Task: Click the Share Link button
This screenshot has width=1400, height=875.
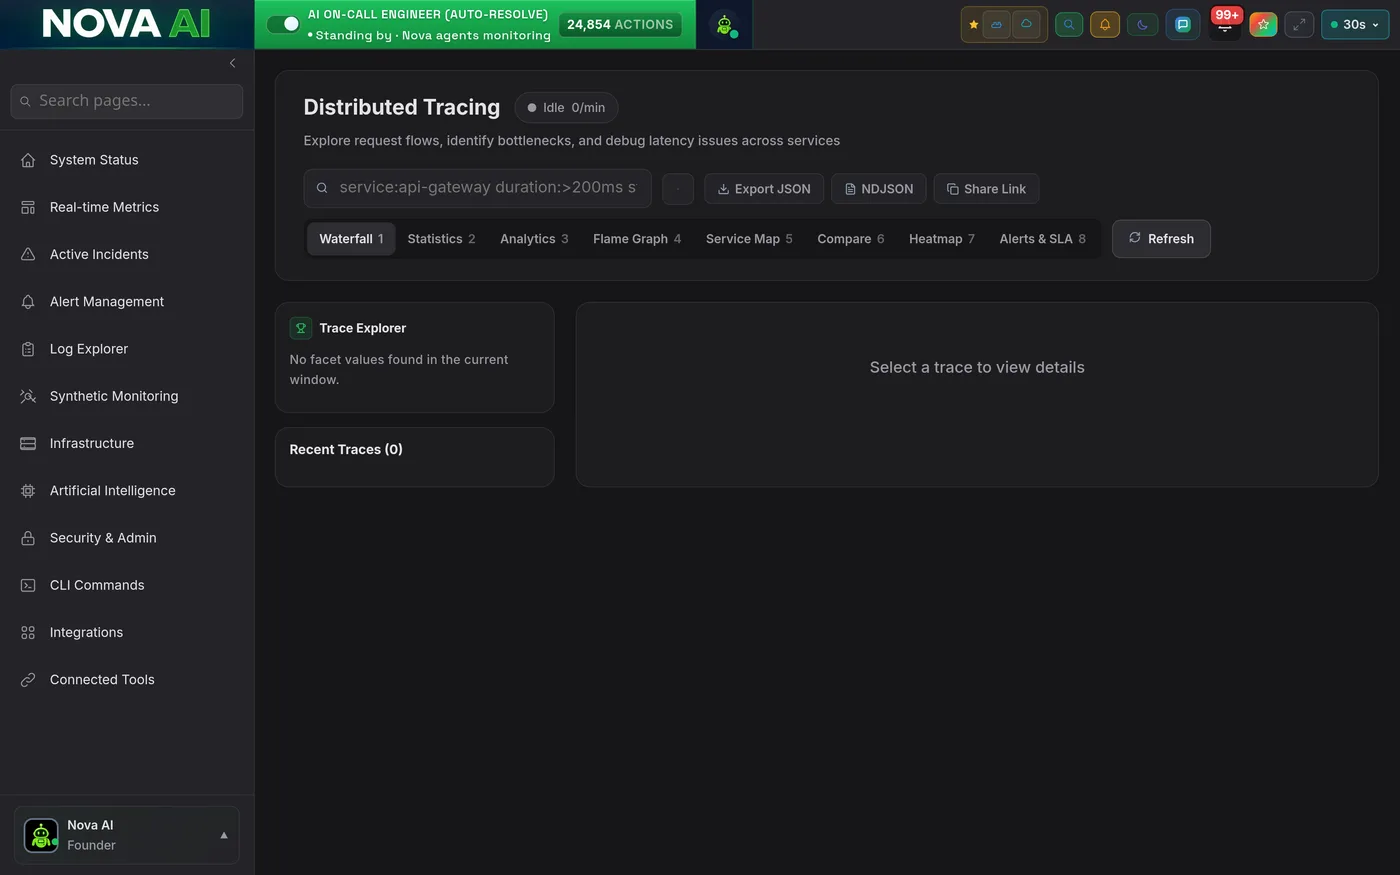Action: point(986,189)
